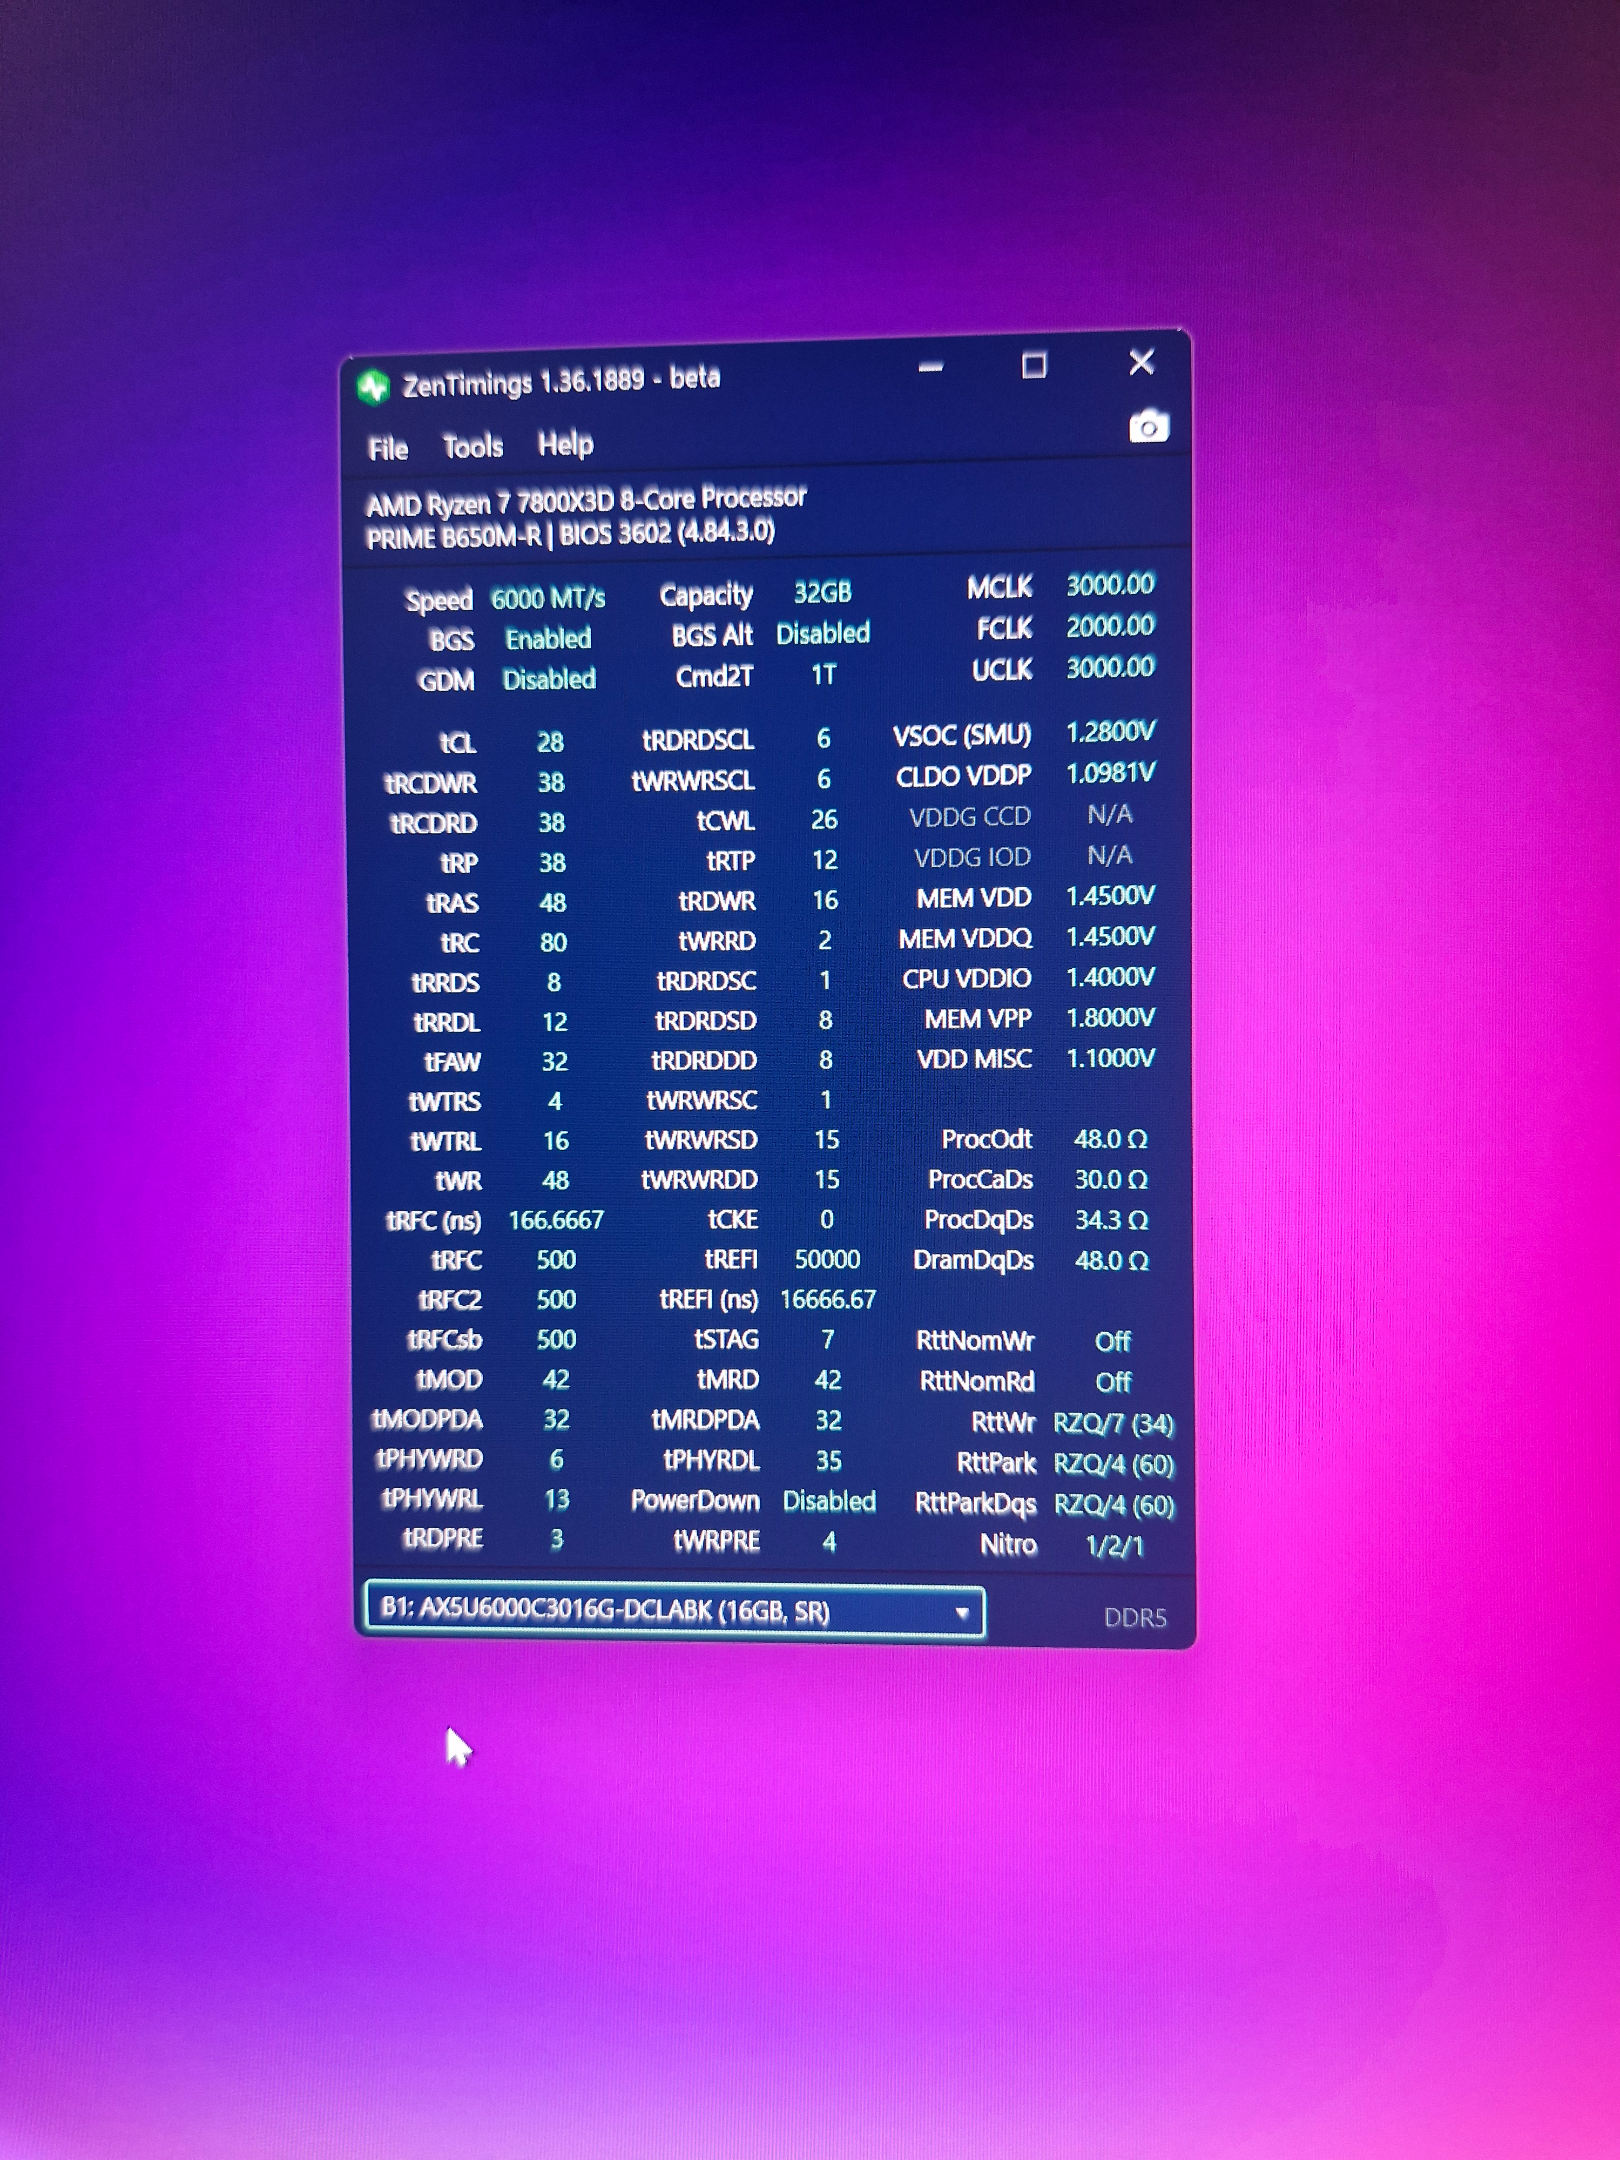The image size is (1620, 2160).
Task: Click the 'ZenTimings 1.36.1889 - beta' window title
Action: tap(561, 381)
